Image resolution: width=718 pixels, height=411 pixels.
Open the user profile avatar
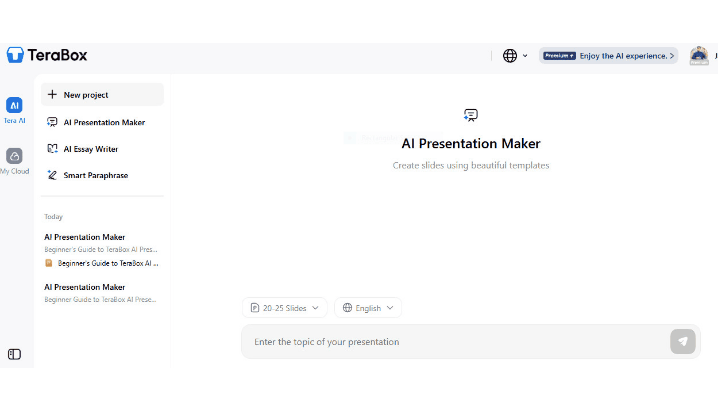pos(699,55)
